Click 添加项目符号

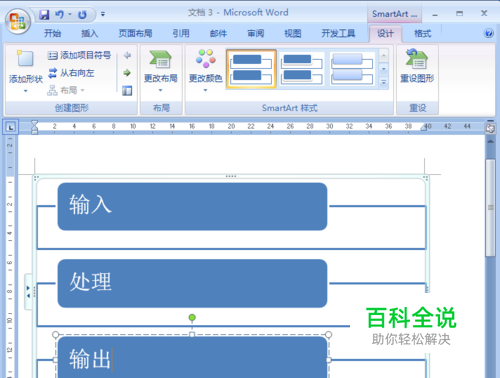(79, 55)
